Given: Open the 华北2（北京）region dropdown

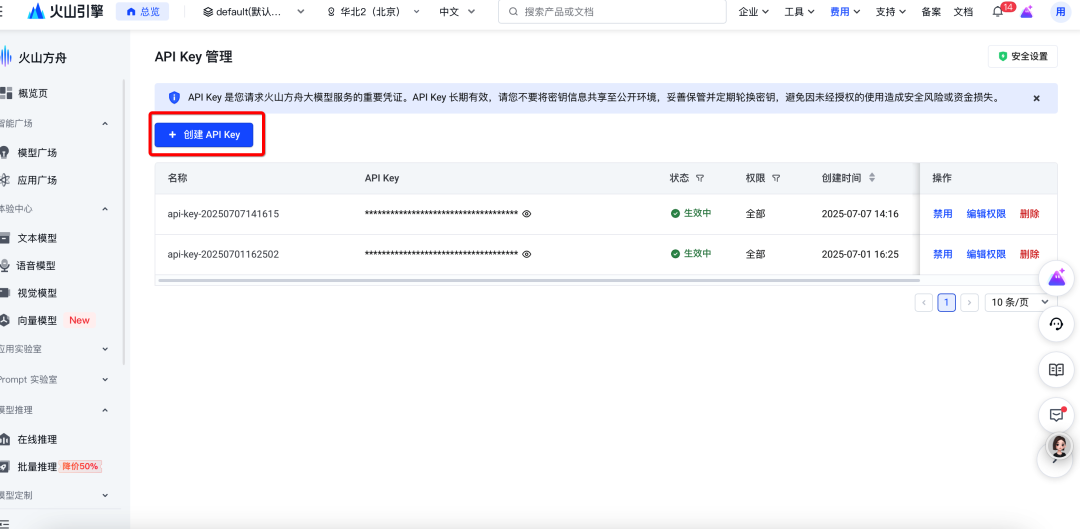Looking at the screenshot, I should pos(373,12).
